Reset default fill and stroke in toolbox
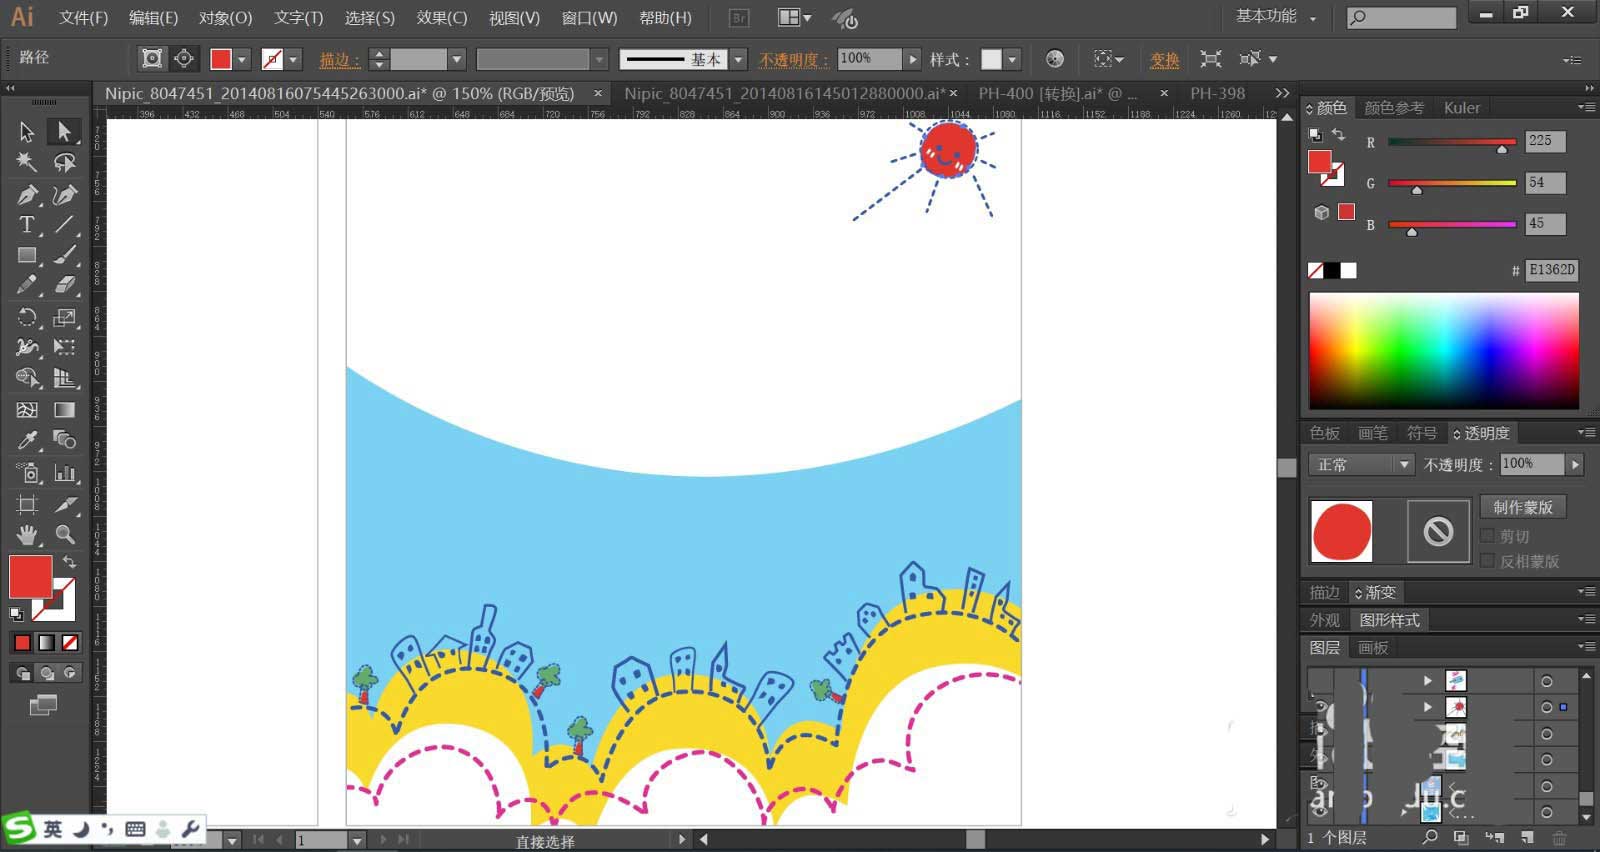This screenshot has height=852, width=1600. (17, 614)
